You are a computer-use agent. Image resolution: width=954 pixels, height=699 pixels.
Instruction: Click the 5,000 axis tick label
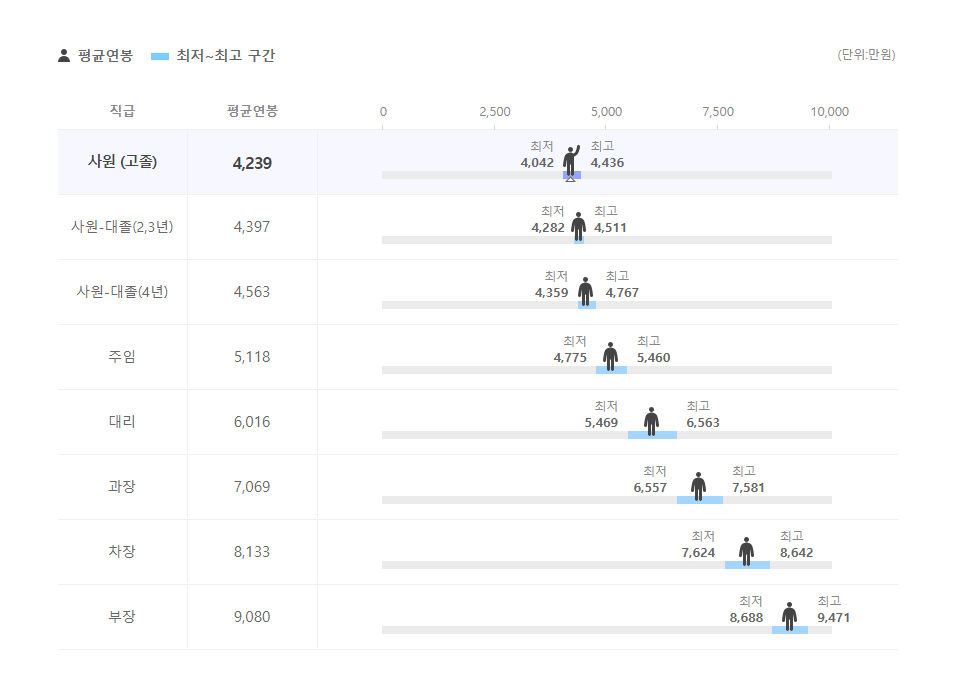606,111
